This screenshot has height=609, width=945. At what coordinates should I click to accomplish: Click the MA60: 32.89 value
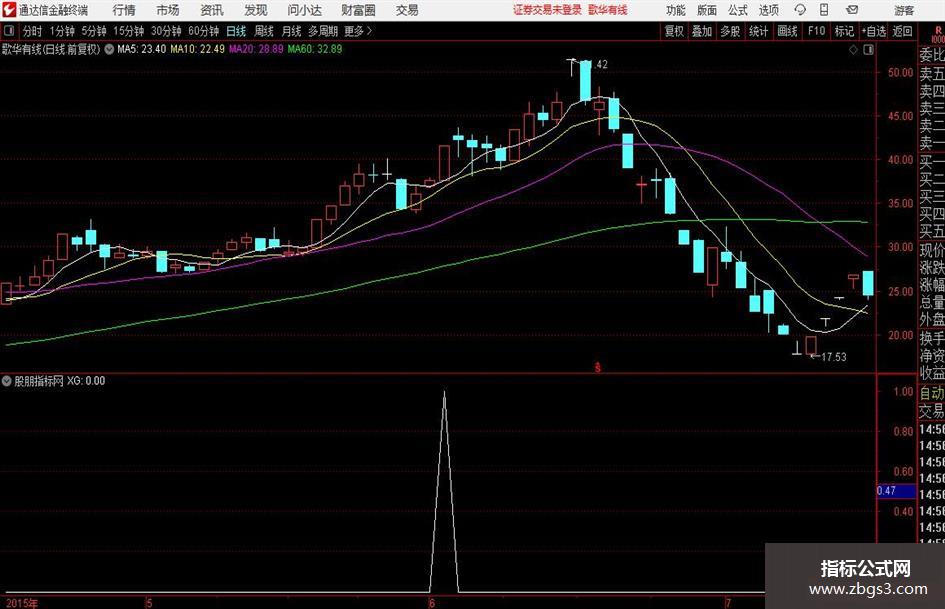pyautogui.click(x=315, y=49)
